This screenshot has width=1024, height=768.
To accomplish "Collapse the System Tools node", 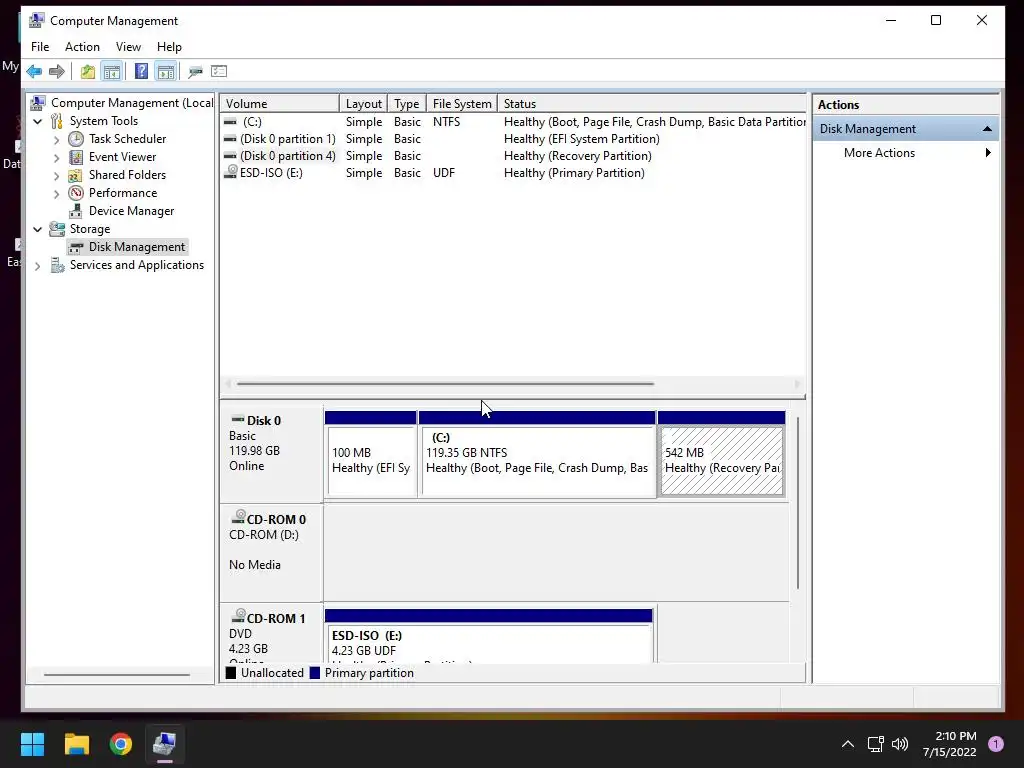I will (38, 121).
